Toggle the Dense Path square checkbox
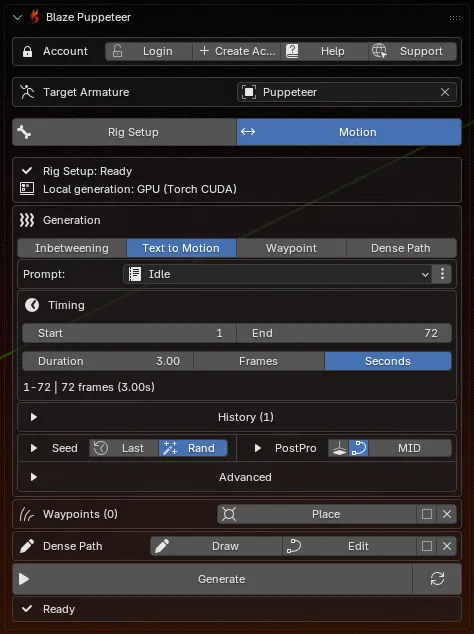This screenshot has height=634, width=474. click(427, 546)
